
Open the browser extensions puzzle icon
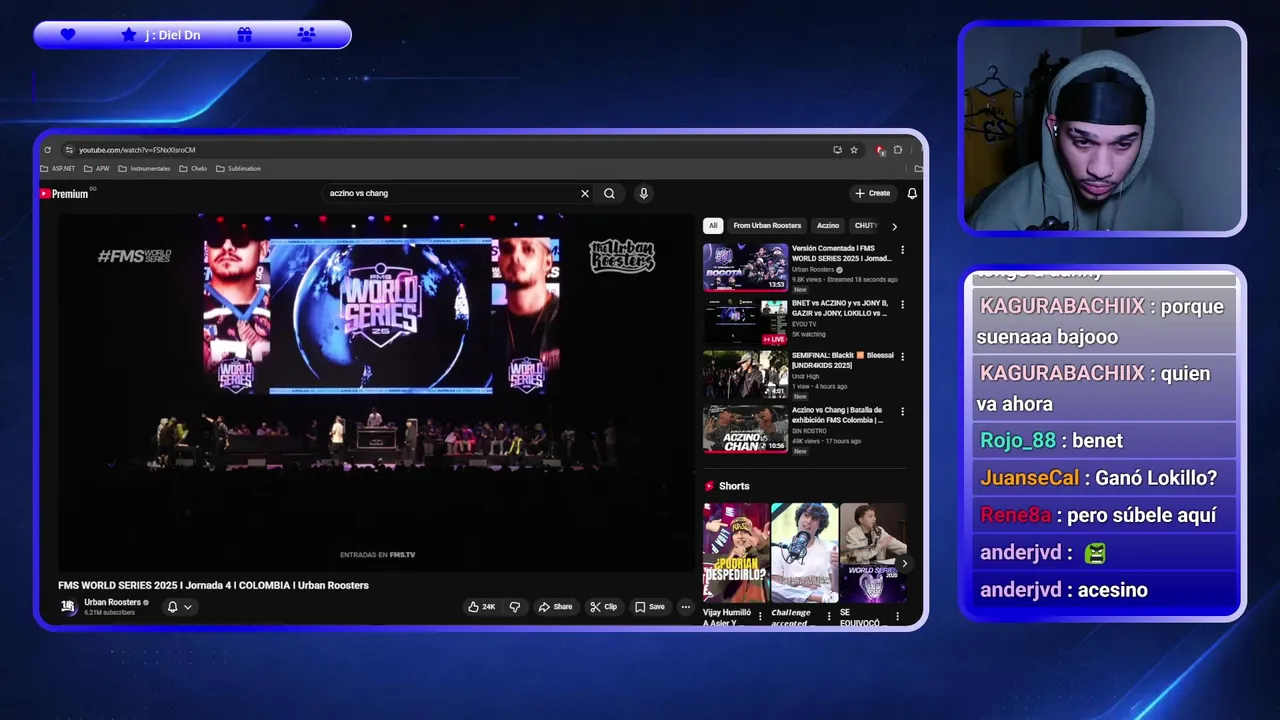pyautogui.click(x=898, y=150)
